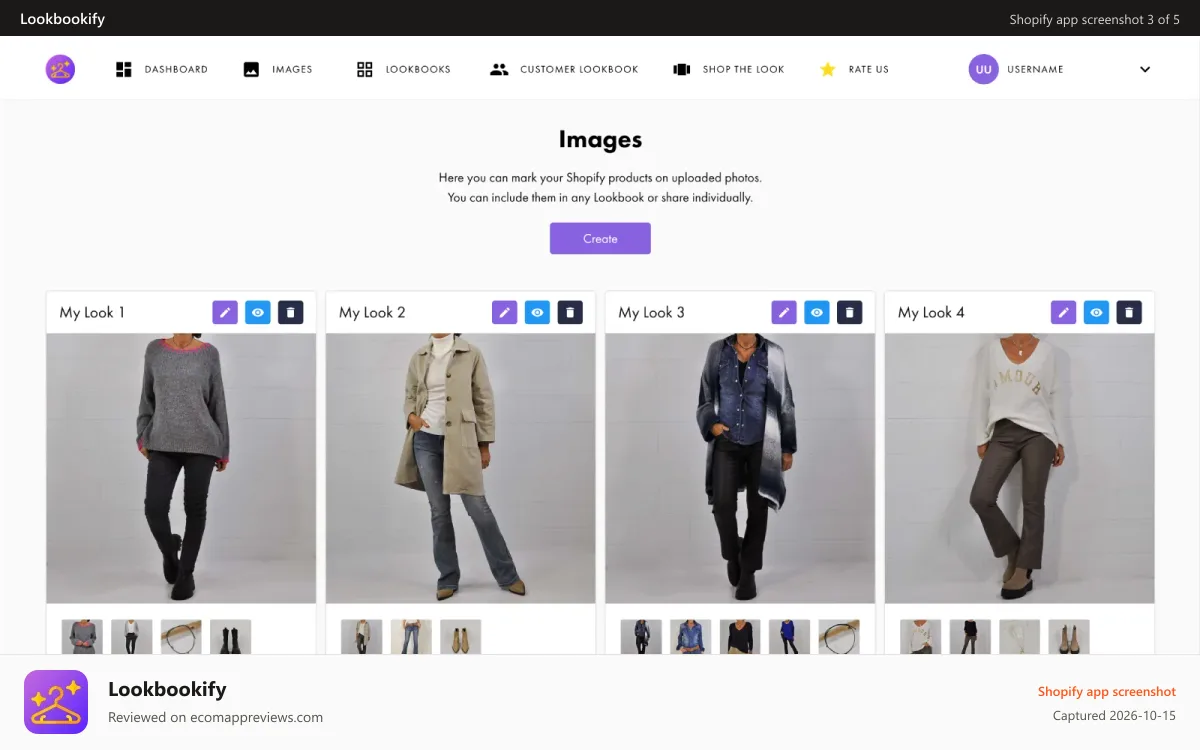Delete My Look 4 with trash icon
This screenshot has width=1200, height=750.
(1129, 312)
